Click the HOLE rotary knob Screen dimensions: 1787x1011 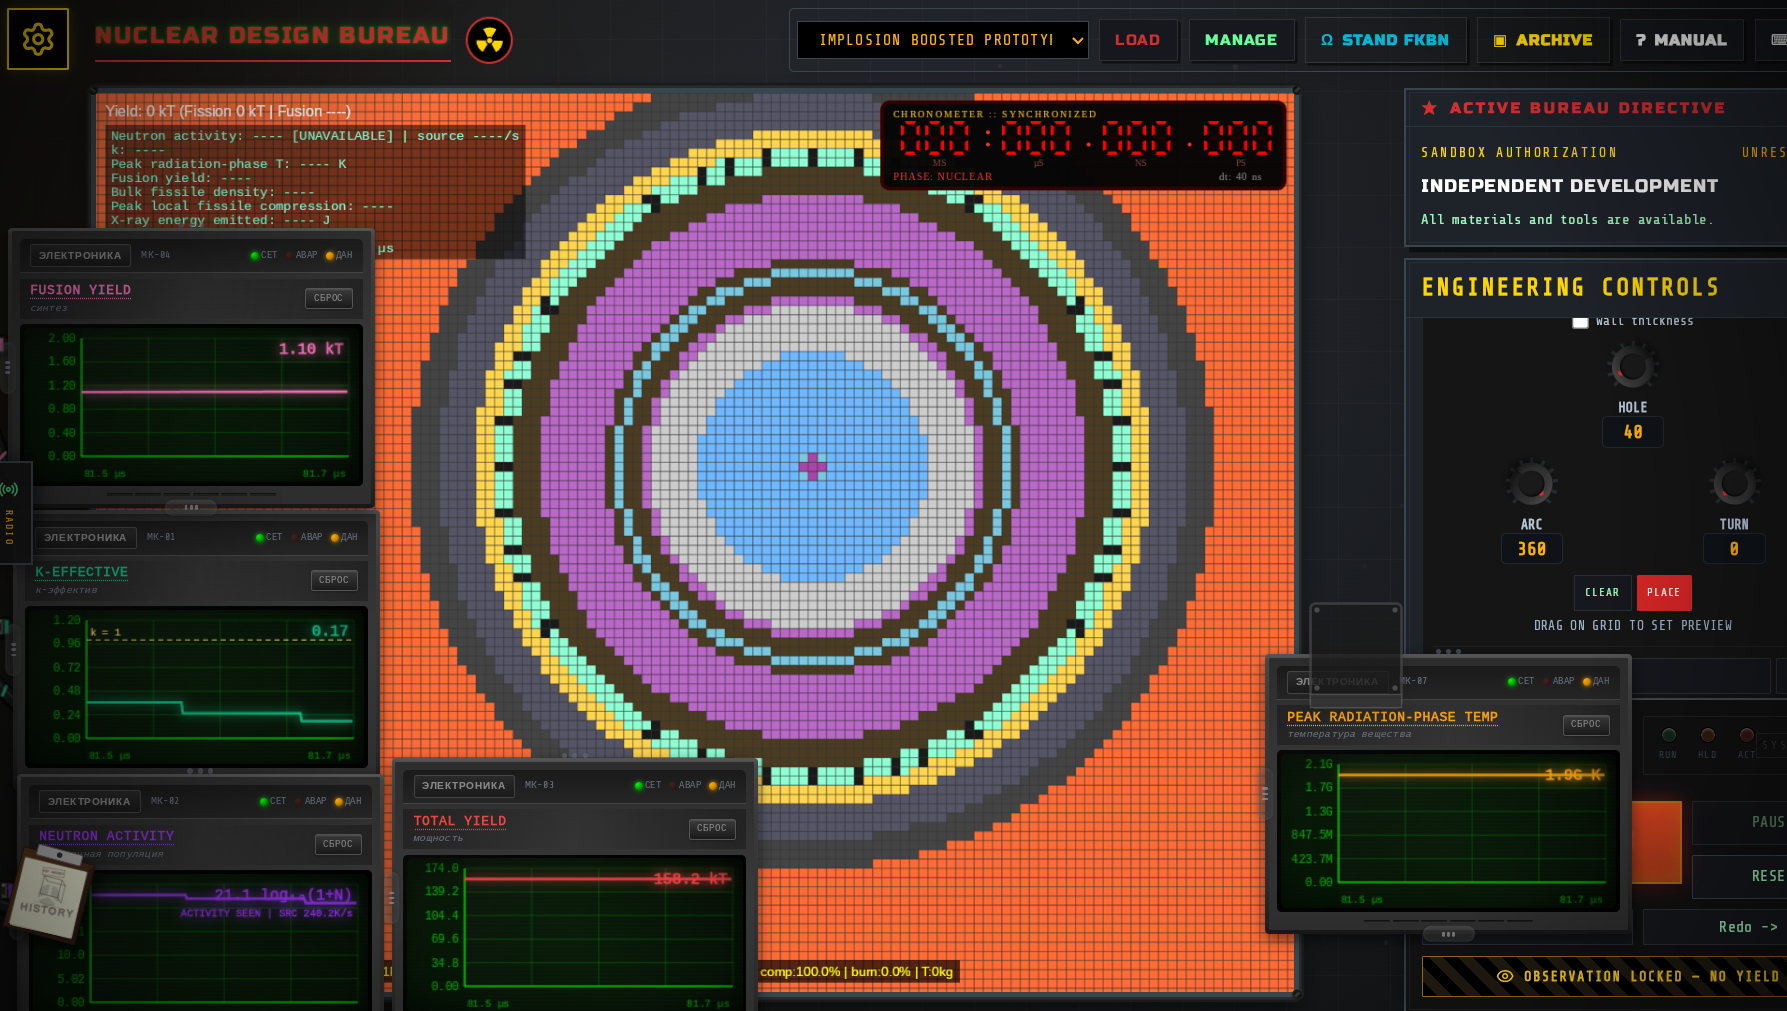click(1632, 367)
